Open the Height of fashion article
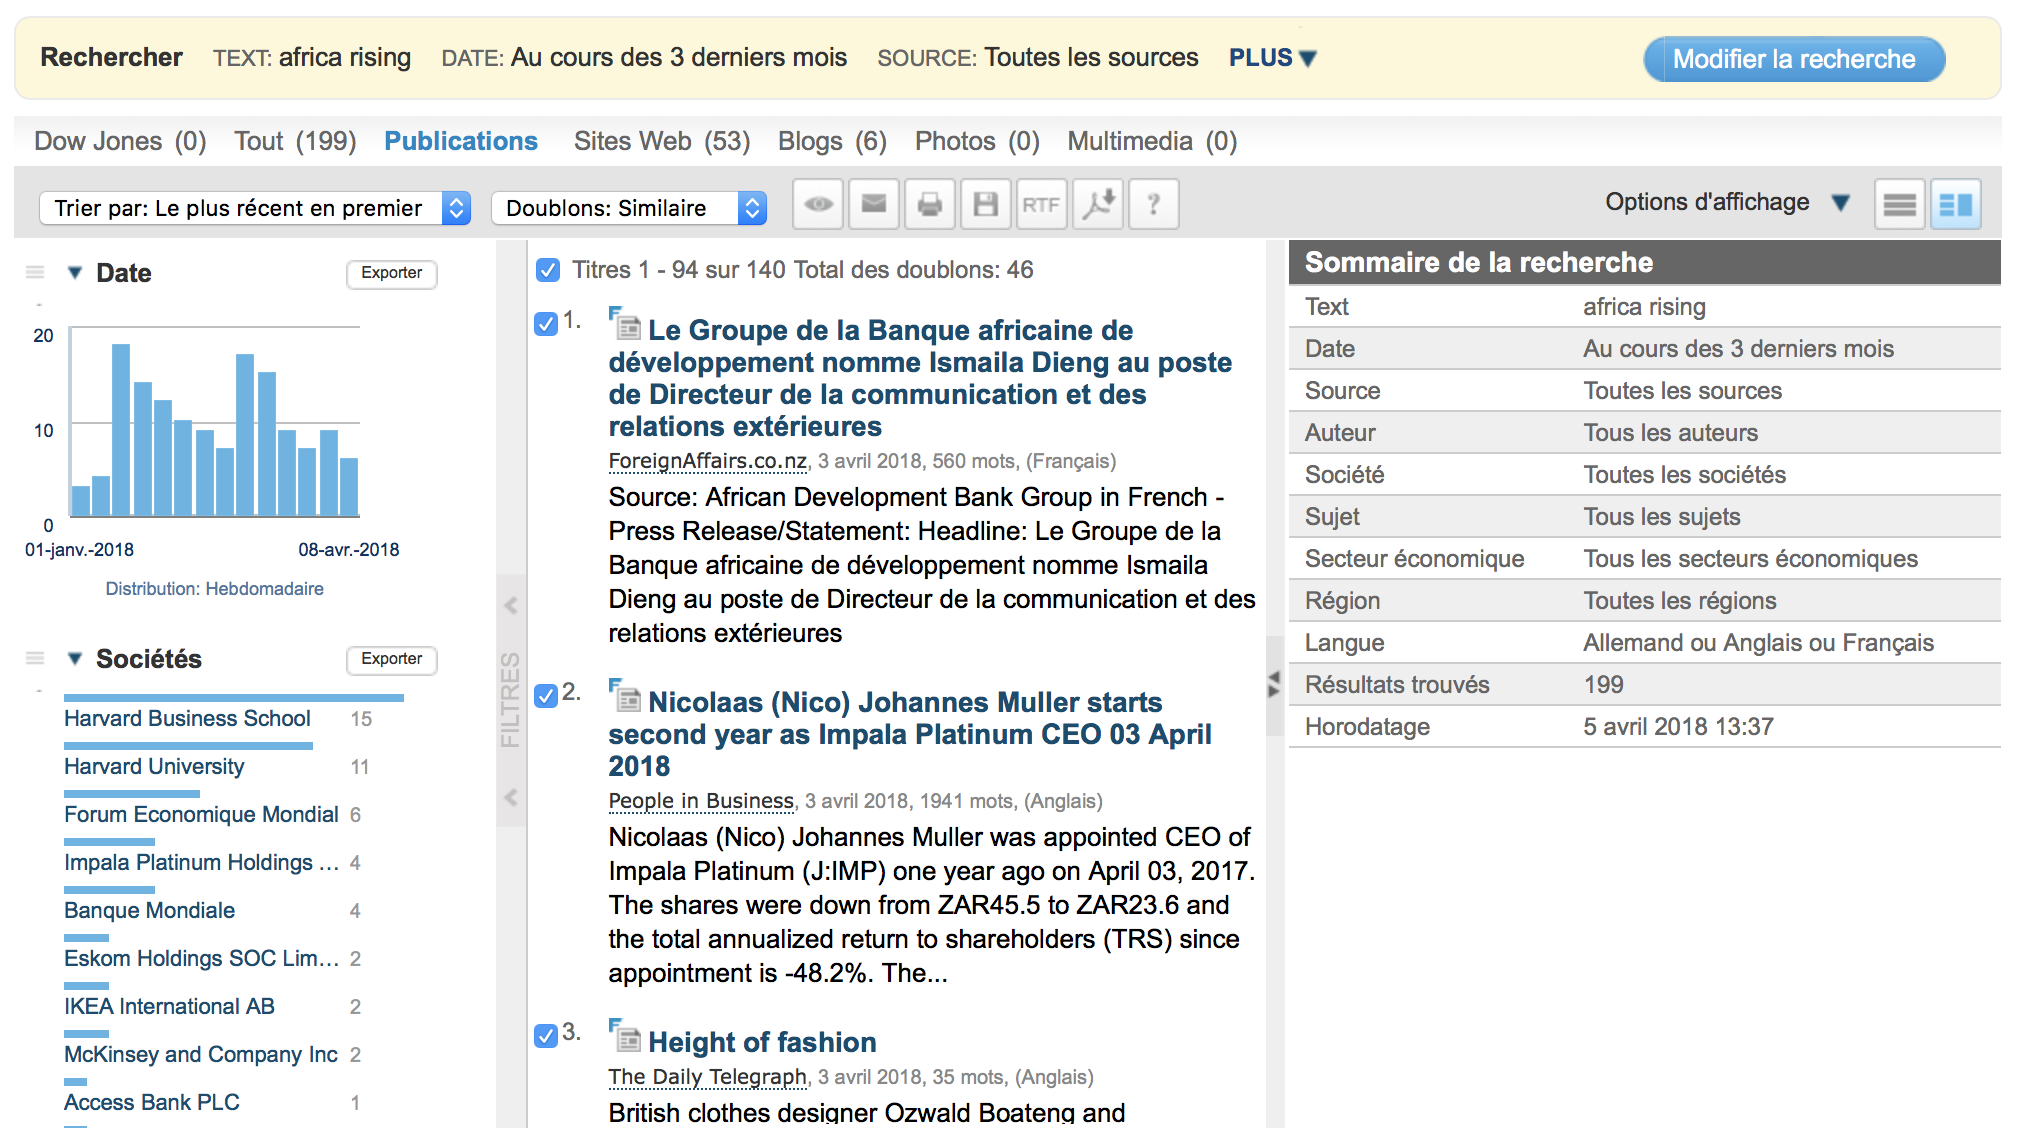This screenshot has height=1128, width=2018. point(762,1042)
